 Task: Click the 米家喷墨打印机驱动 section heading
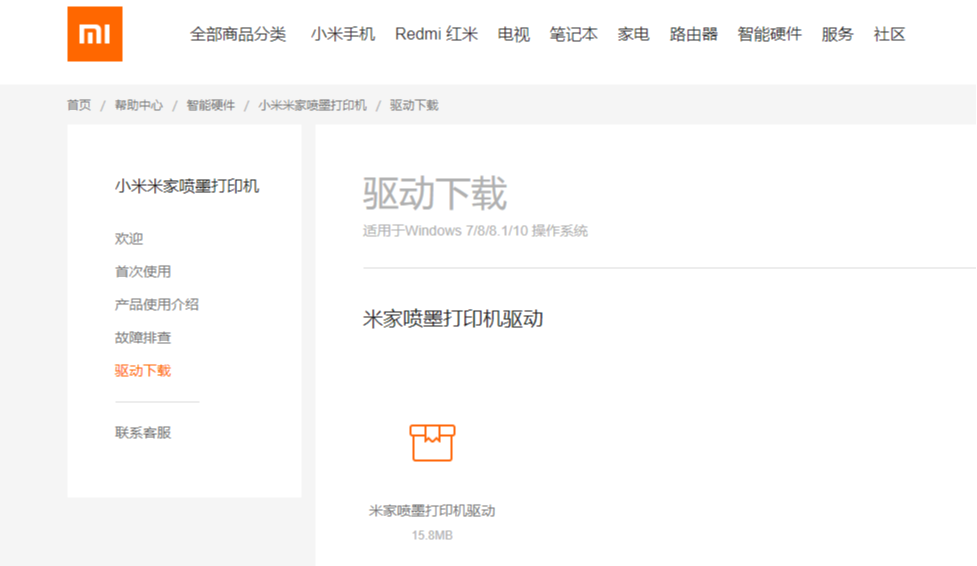(x=453, y=319)
